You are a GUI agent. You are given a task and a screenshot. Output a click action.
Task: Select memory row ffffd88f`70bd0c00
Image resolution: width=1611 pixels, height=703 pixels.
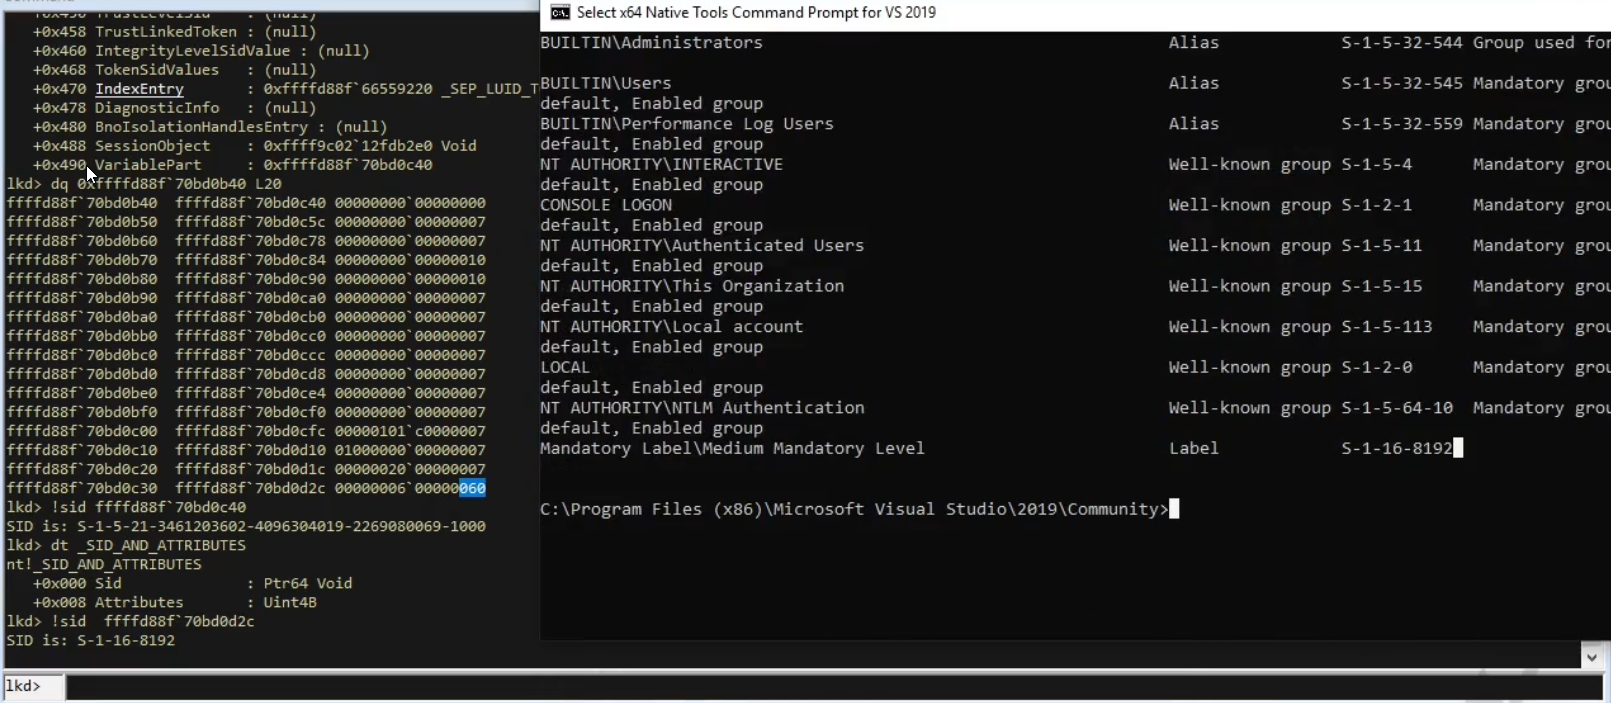coord(246,431)
